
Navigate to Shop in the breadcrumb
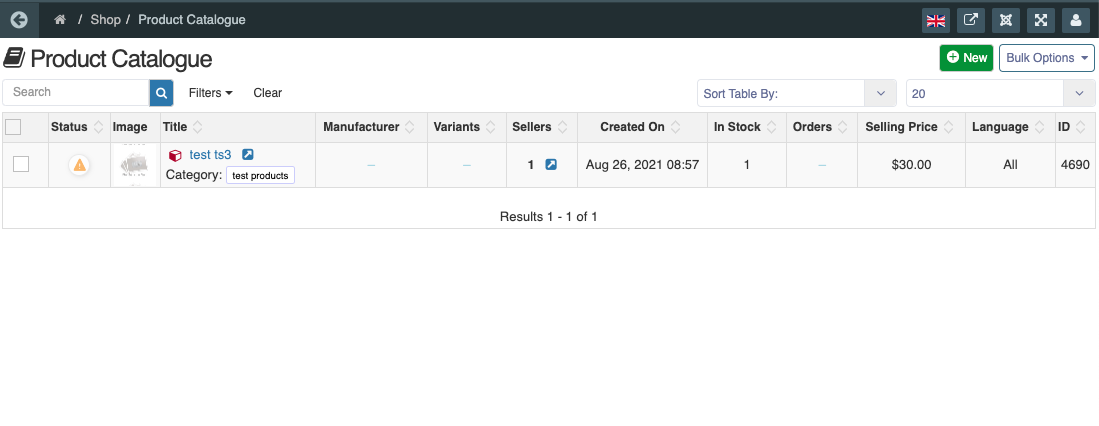[x=105, y=20]
